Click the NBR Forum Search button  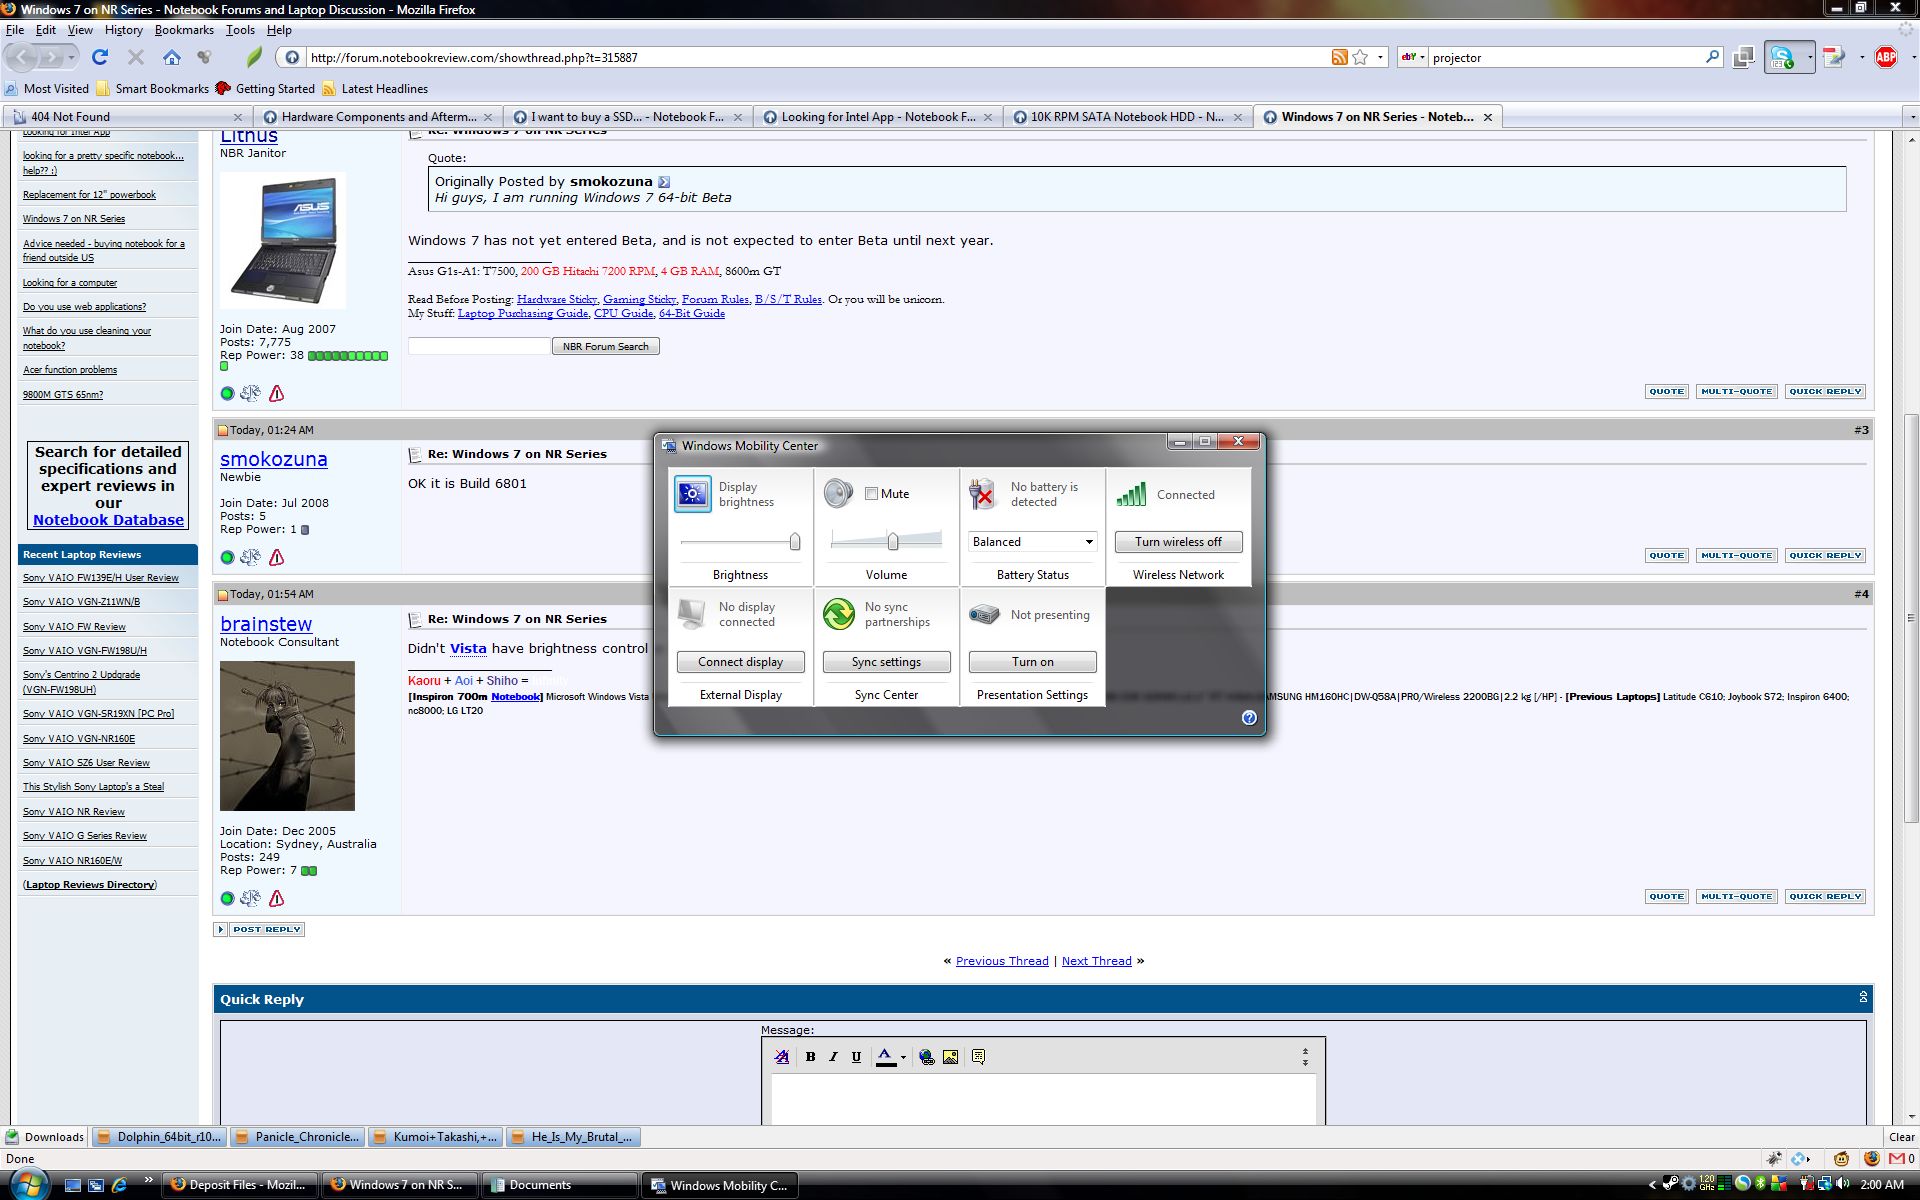pyautogui.click(x=605, y=346)
